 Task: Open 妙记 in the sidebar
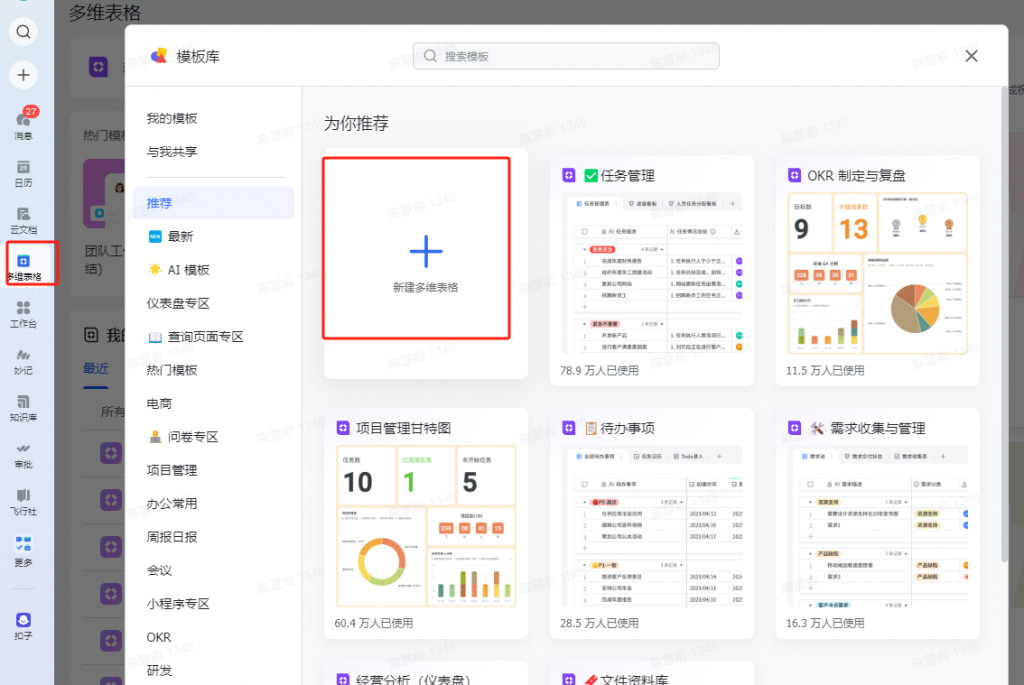pyautogui.click(x=24, y=361)
